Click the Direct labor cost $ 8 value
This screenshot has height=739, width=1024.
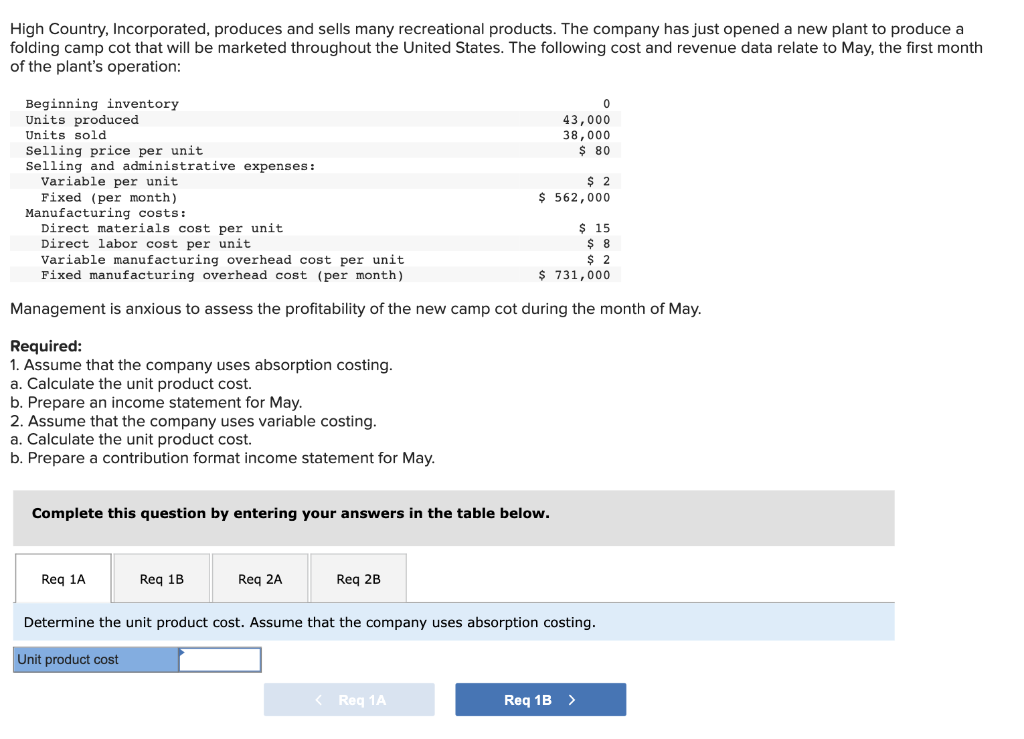click(598, 244)
